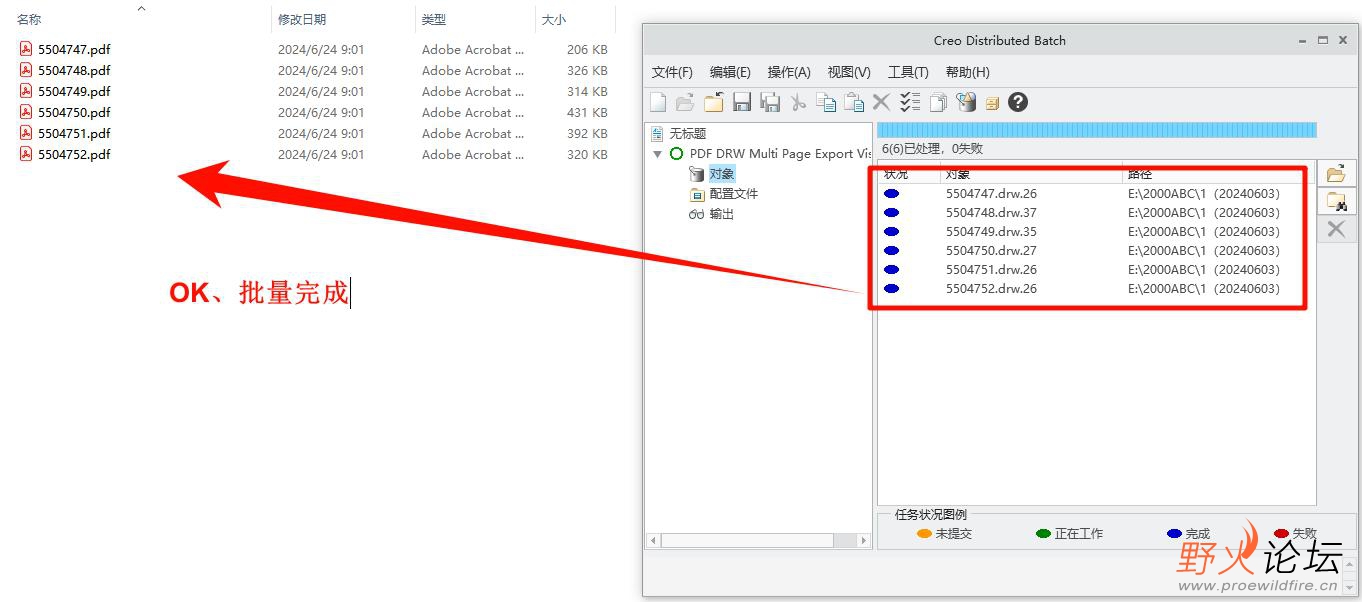Click the add objects folder-arrow button
The height and width of the screenshot is (602, 1362).
pyautogui.click(x=1336, y=173)
